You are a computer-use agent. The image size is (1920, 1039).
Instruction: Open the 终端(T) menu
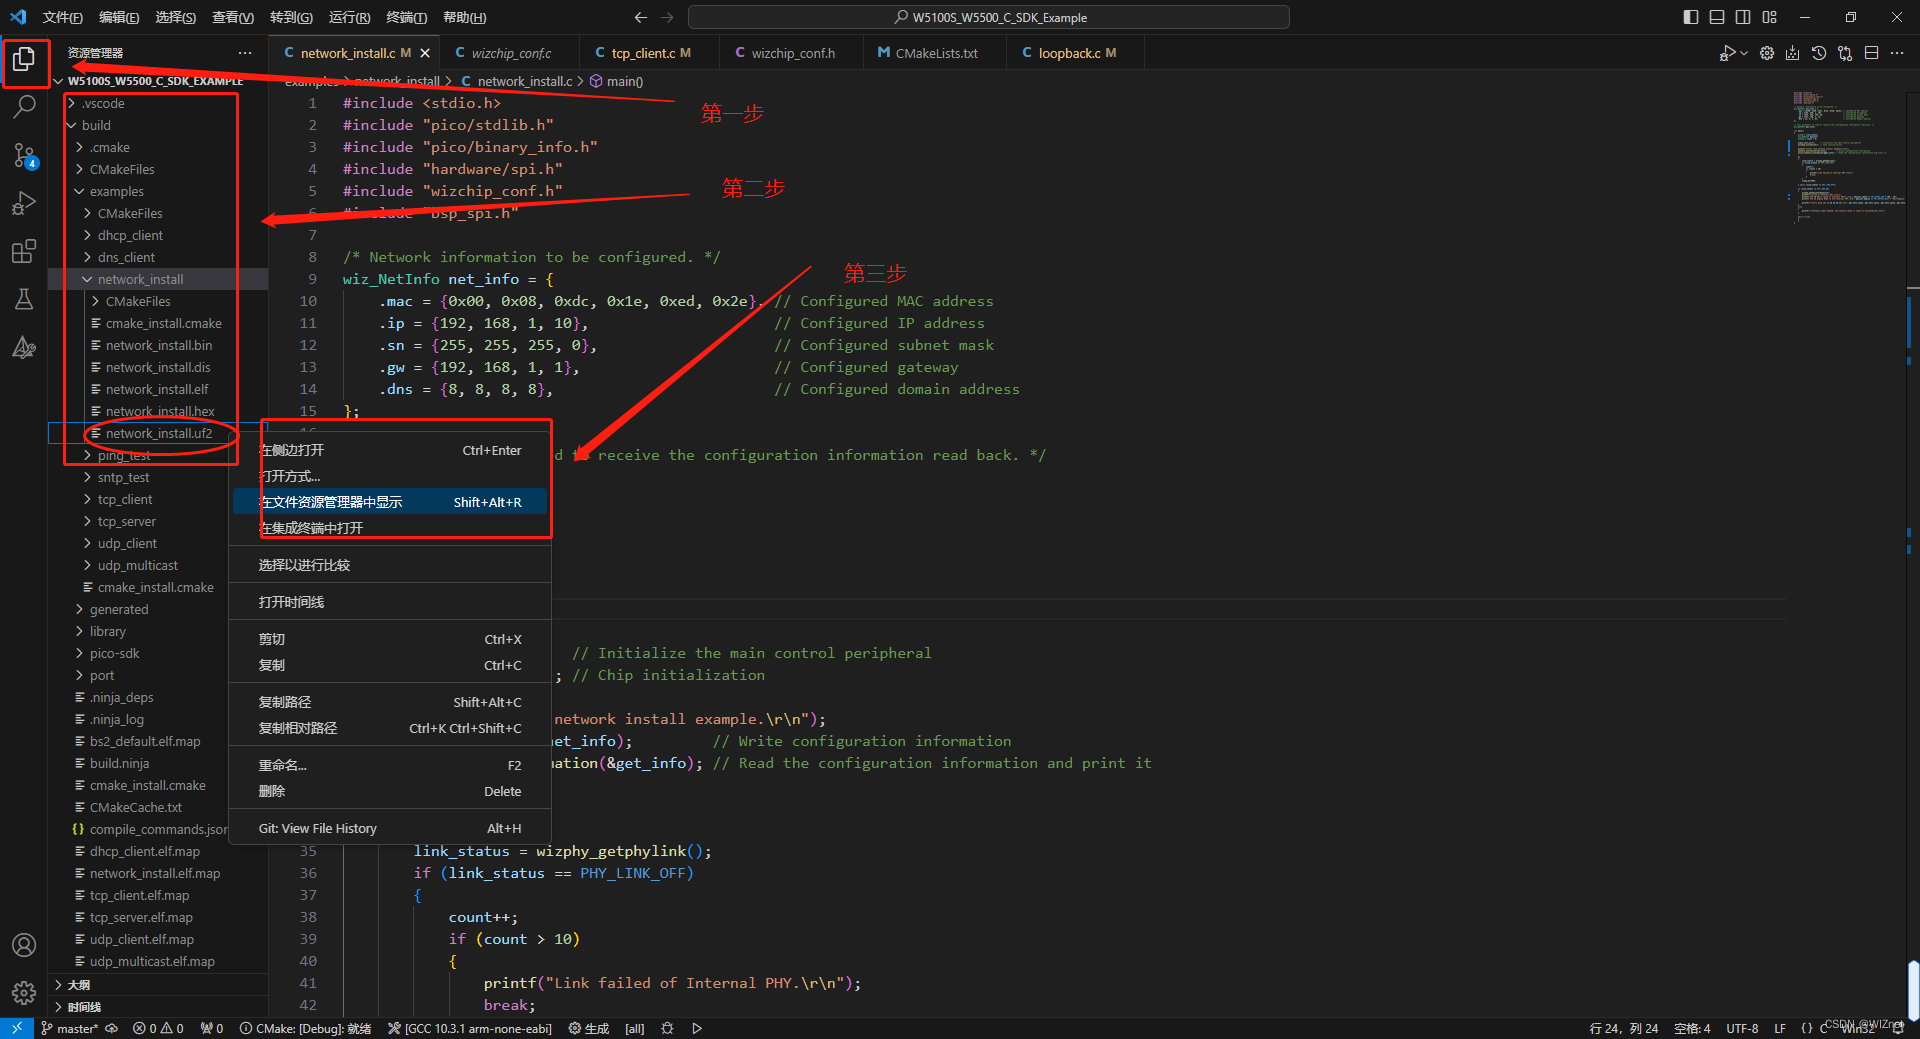click(x=407, y=17)
